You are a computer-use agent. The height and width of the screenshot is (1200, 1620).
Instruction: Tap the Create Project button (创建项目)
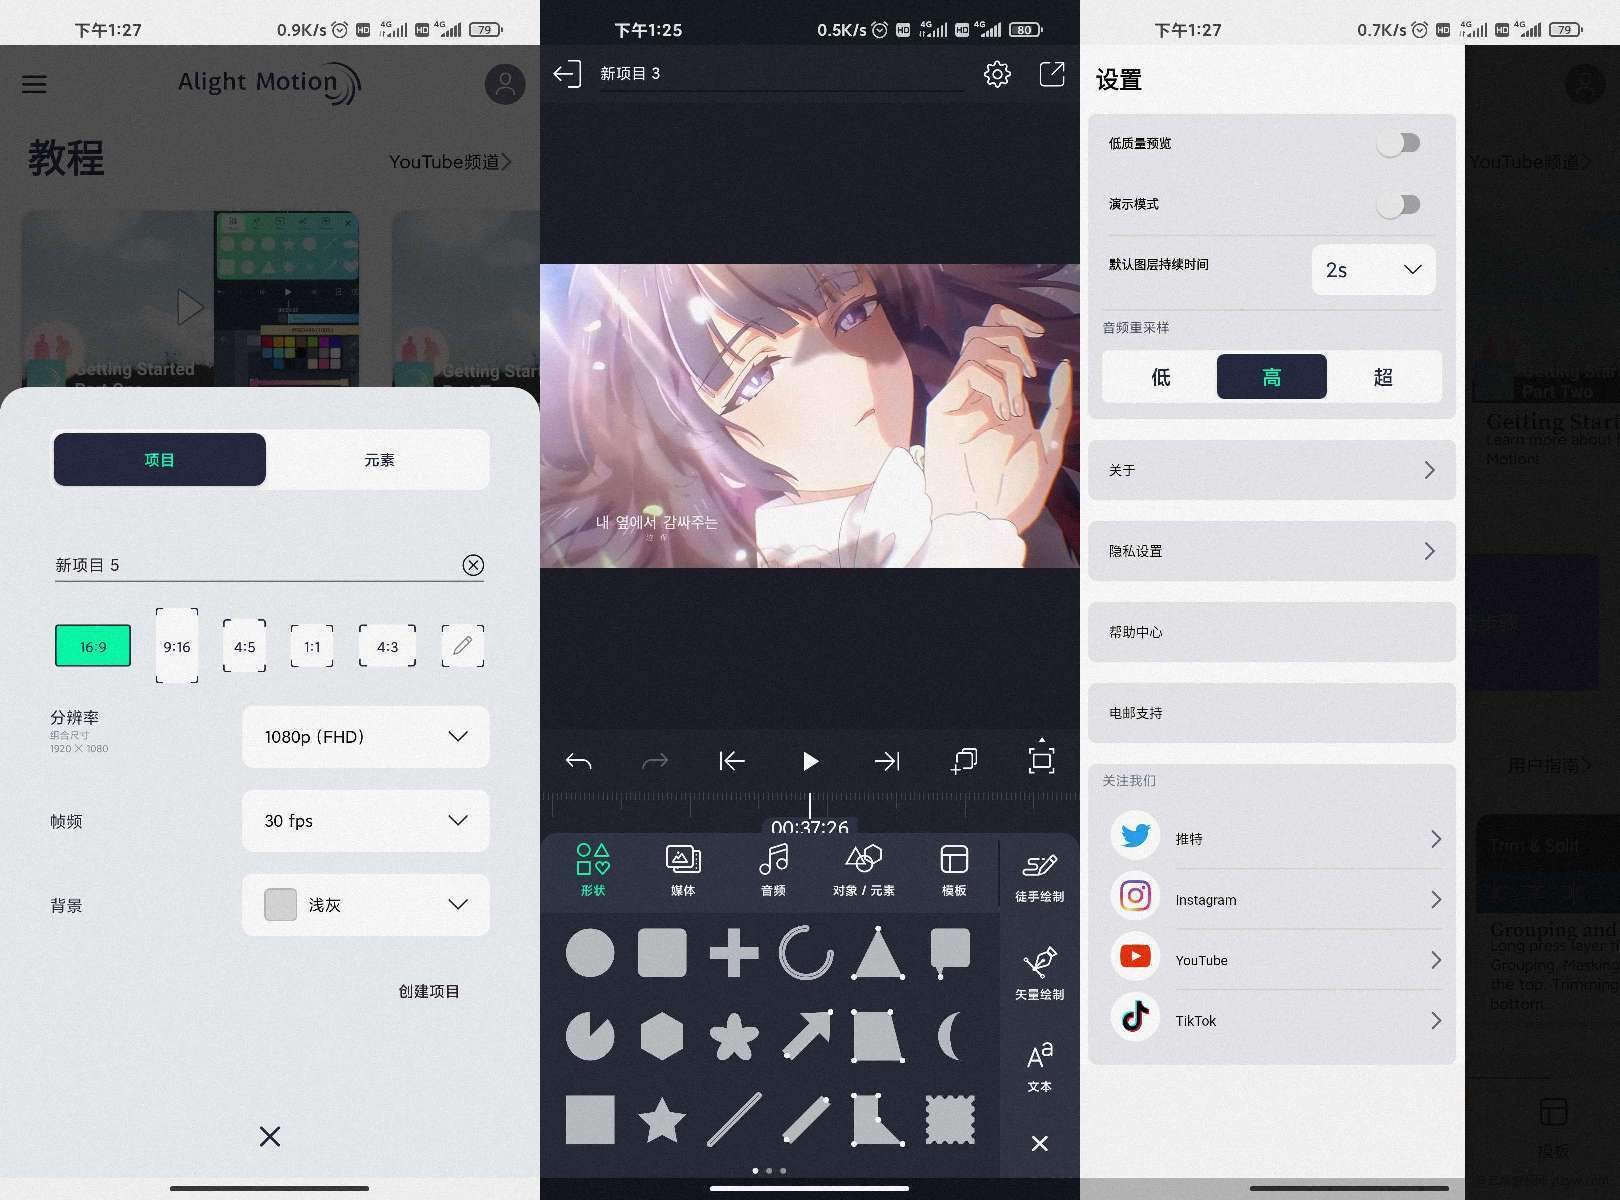point(429,991)
